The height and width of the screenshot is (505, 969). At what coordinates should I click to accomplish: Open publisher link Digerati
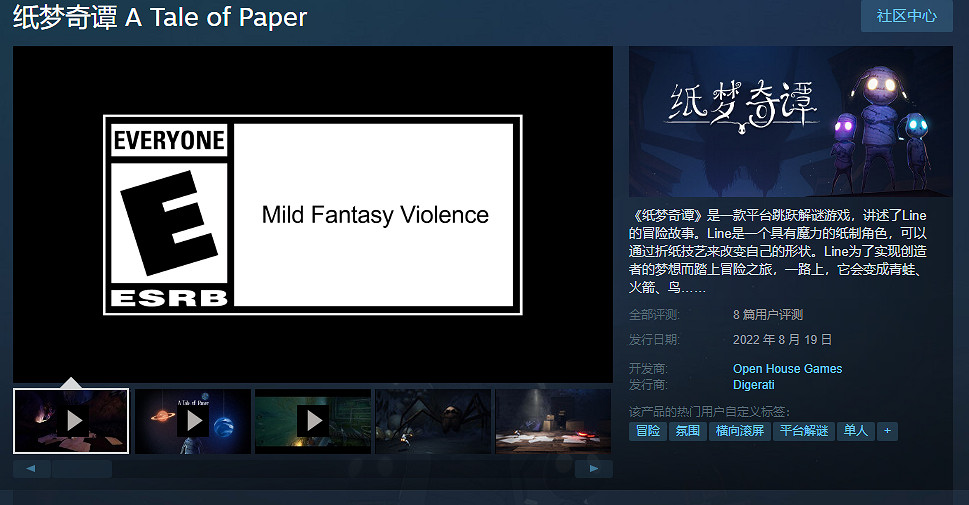point(753,384)
